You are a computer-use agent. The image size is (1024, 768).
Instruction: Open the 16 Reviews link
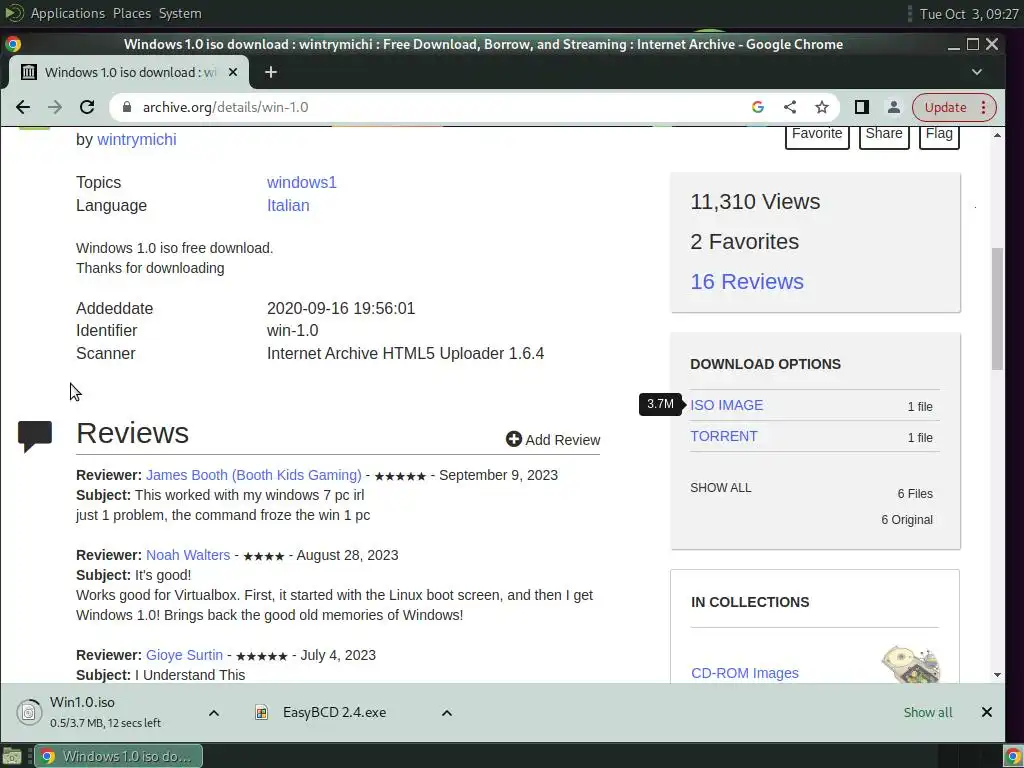747,281
